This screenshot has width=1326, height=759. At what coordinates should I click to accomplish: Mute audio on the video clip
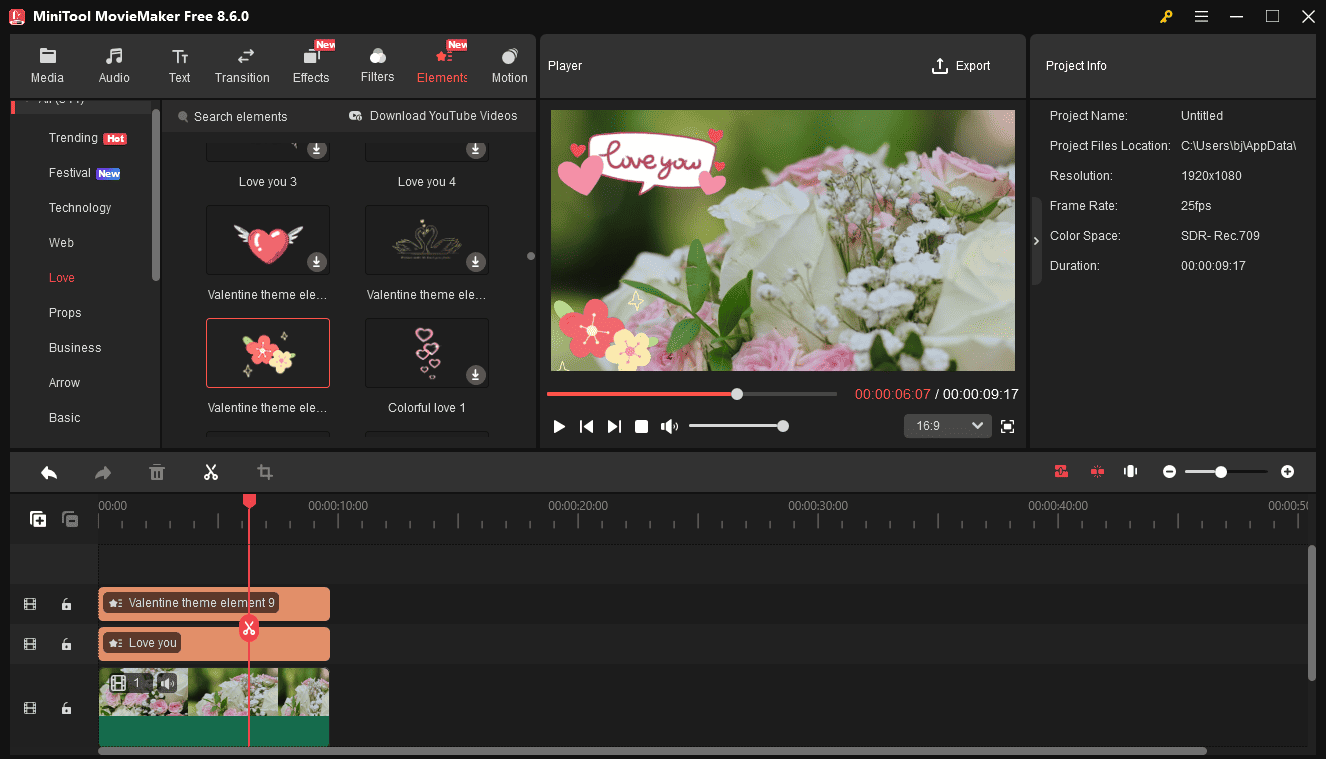click(x=167, y=683)
